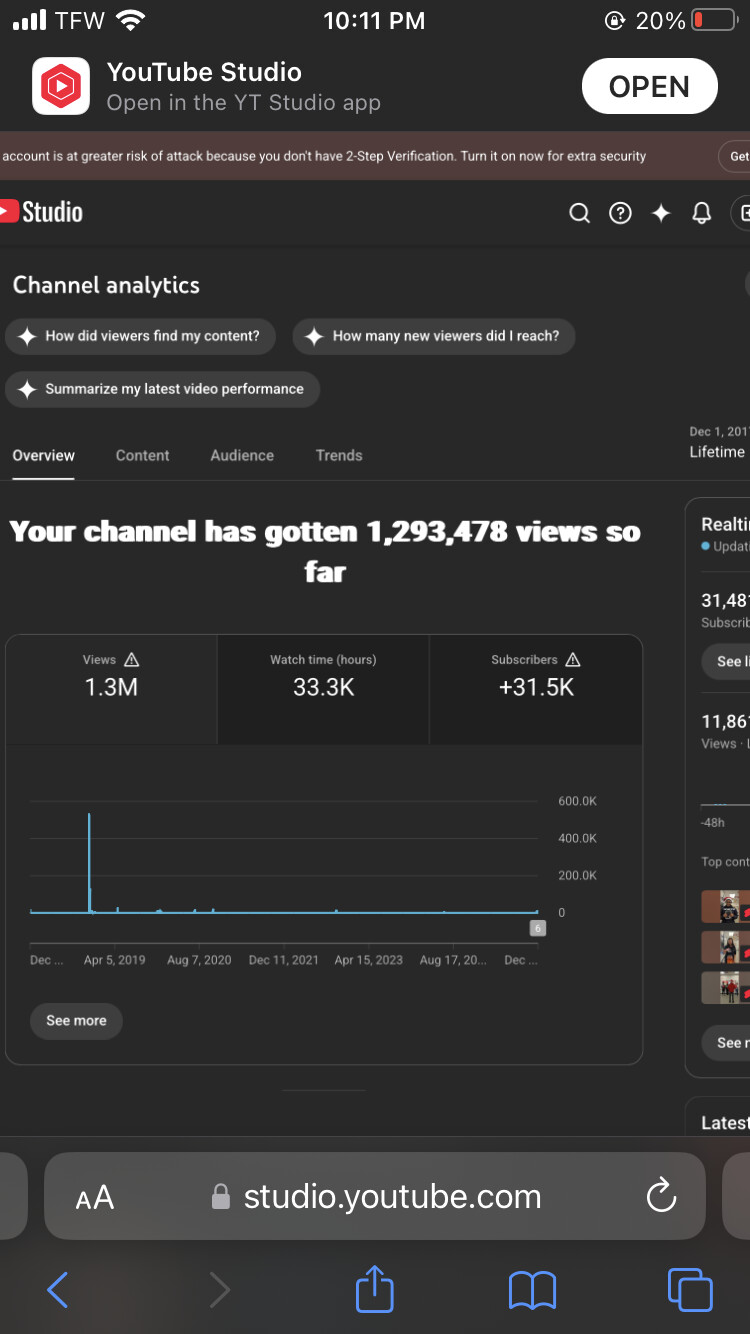Screen dimensions: 750x1334
Task: Tap the Safari share icon
Action: (375, 1289)
